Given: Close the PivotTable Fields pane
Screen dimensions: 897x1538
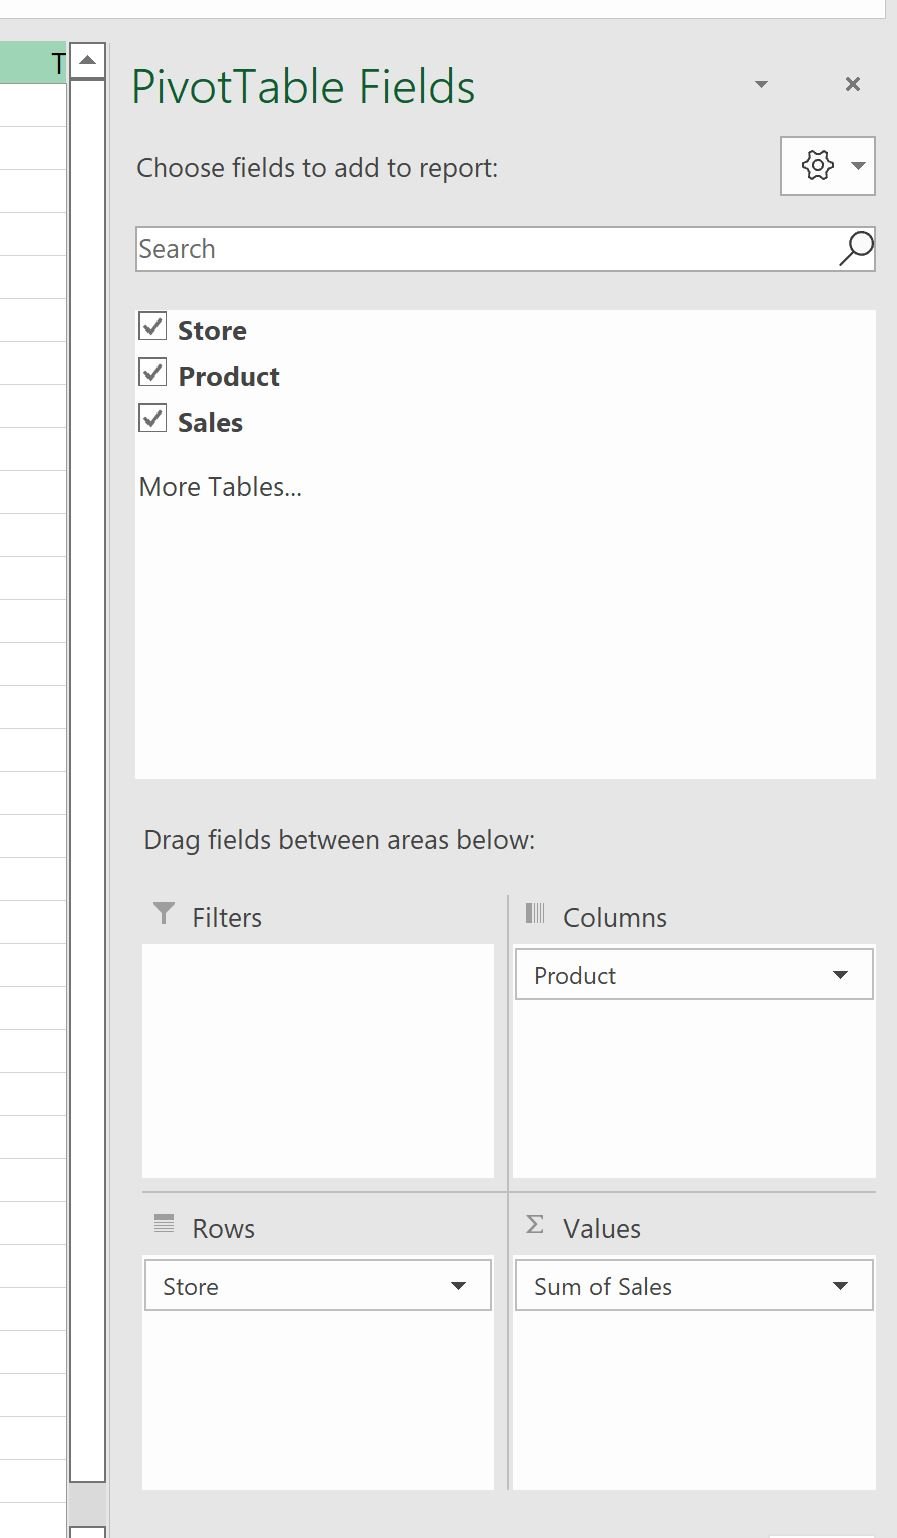Looking at the screenshot, I should [x=853, y=84].
